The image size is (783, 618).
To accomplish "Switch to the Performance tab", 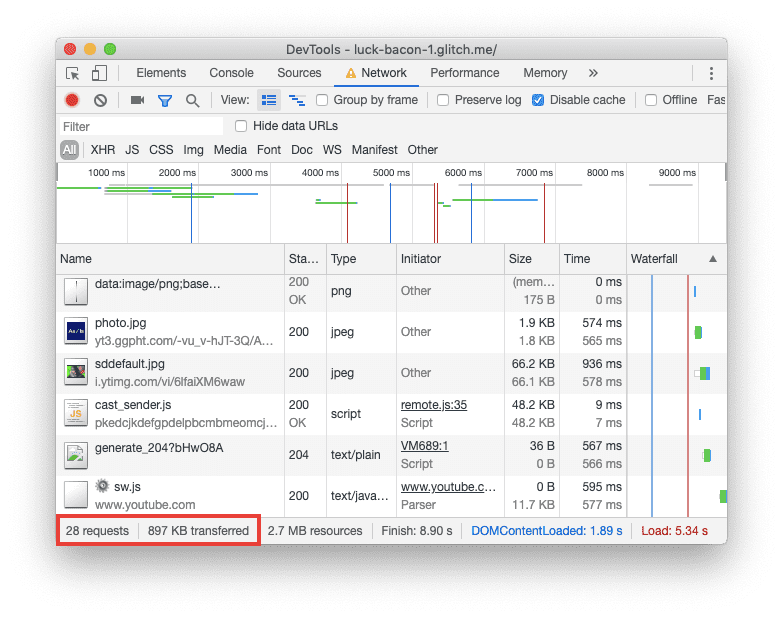I will 464,73.
